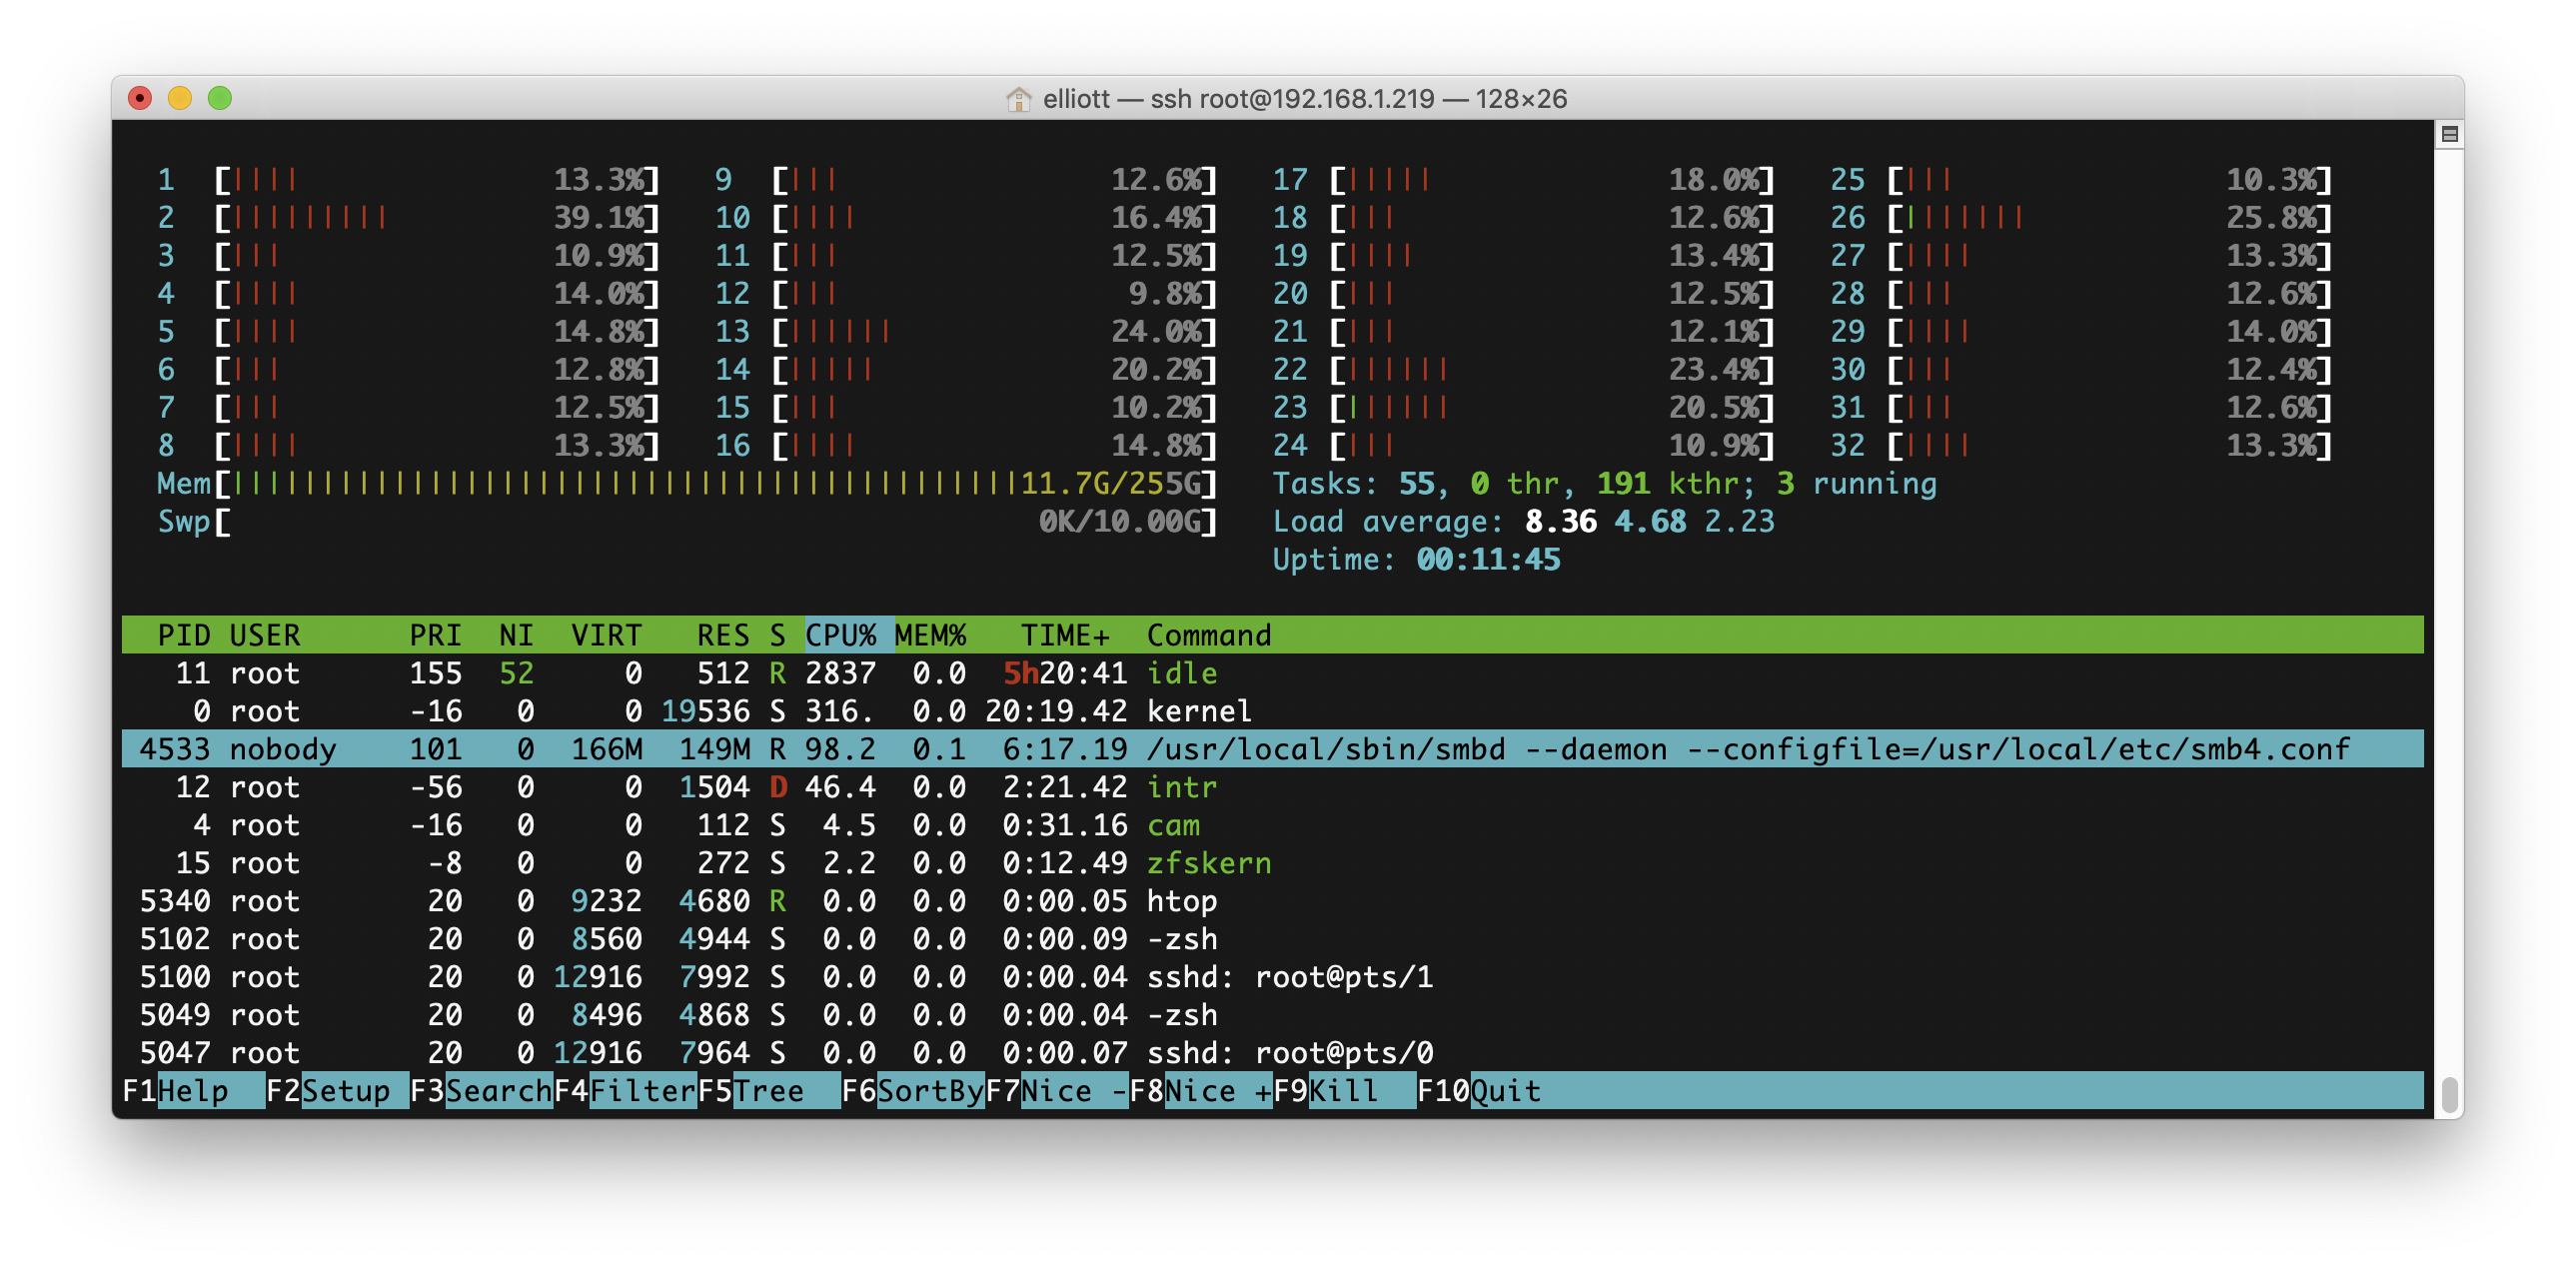2576x1267 pixels.
Task: Click the home folder icon in title bar
Action: point(1018,99)
